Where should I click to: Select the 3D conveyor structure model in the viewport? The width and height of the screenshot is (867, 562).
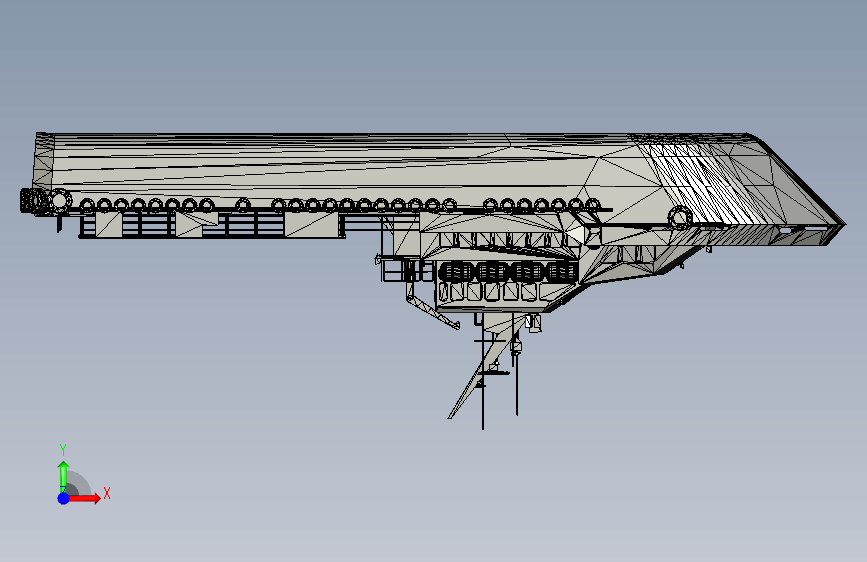[432, 281]
